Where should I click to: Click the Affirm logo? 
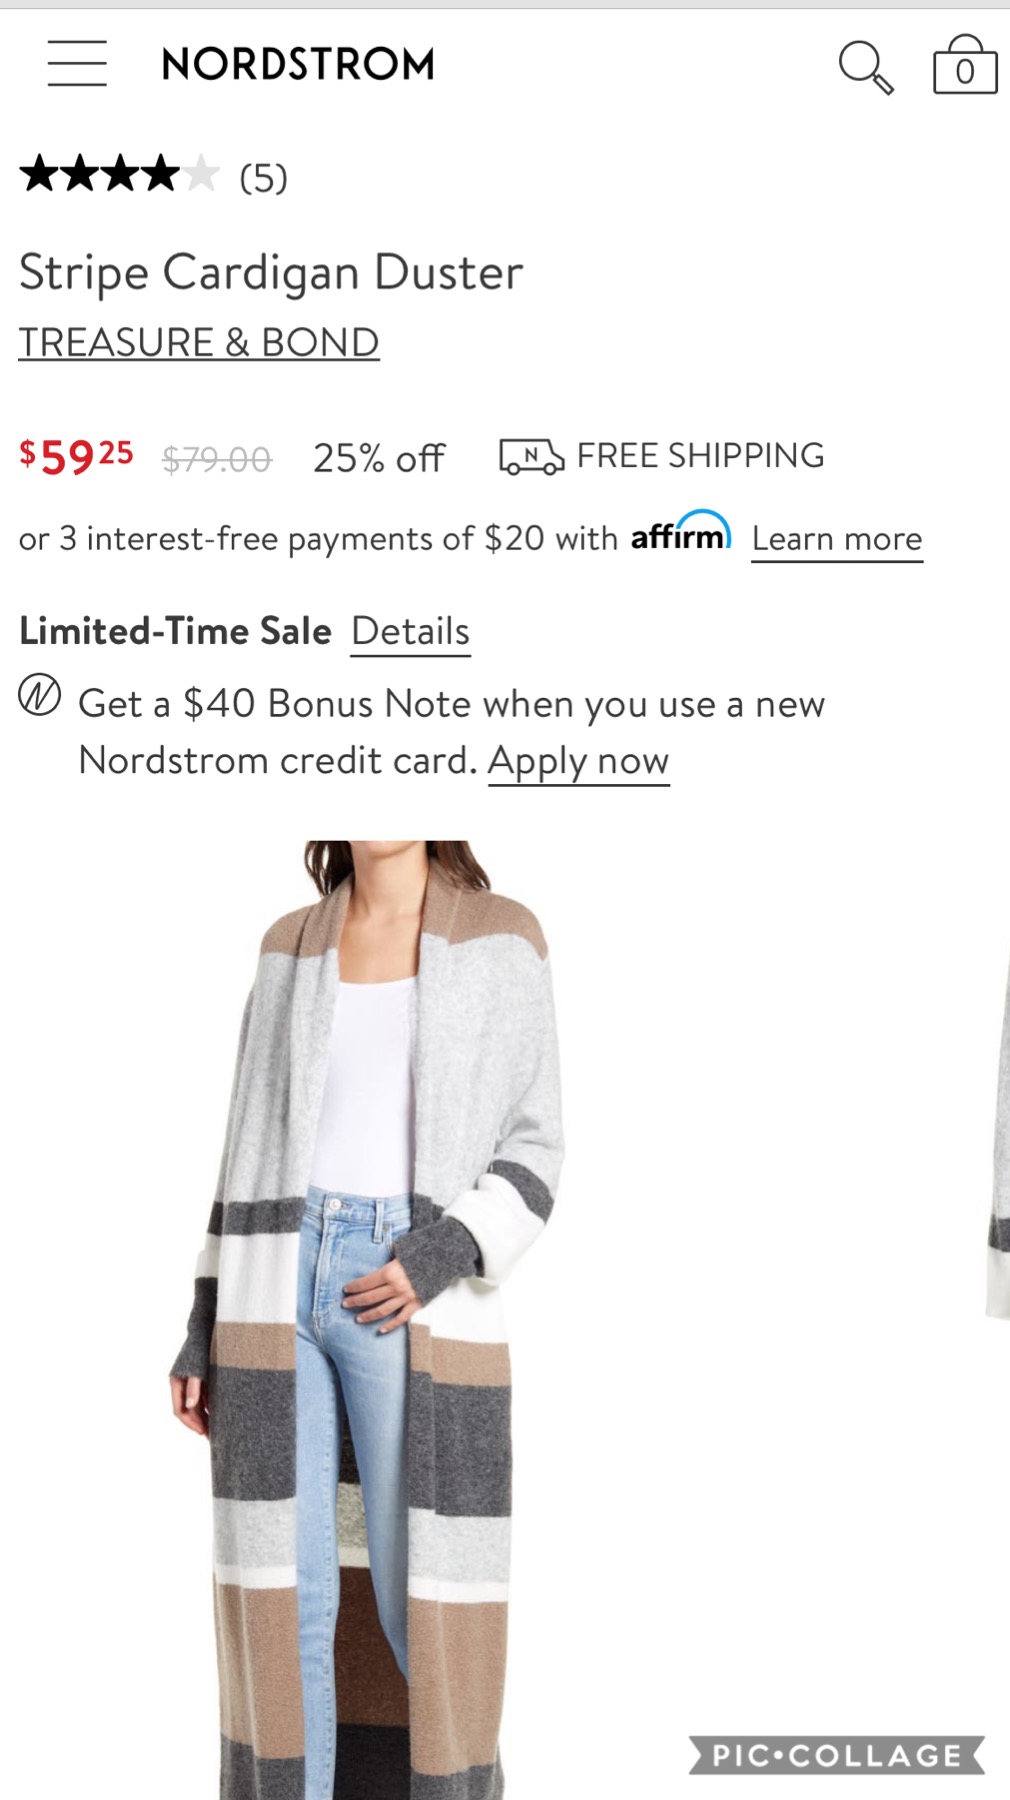click(680, 533)
